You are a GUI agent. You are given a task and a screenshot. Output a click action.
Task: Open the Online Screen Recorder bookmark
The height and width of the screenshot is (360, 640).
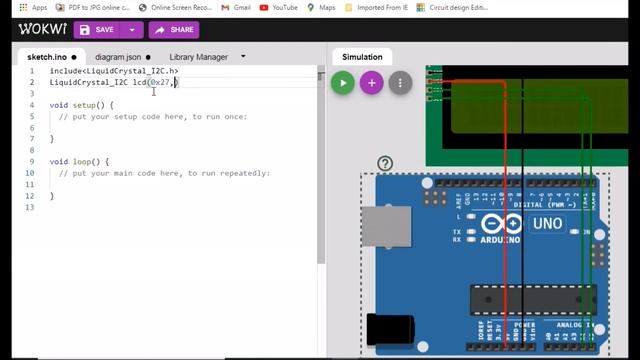[176, 7]
